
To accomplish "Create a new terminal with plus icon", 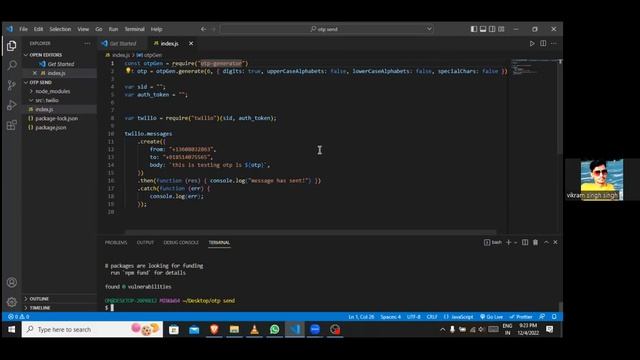I will 509,242.
